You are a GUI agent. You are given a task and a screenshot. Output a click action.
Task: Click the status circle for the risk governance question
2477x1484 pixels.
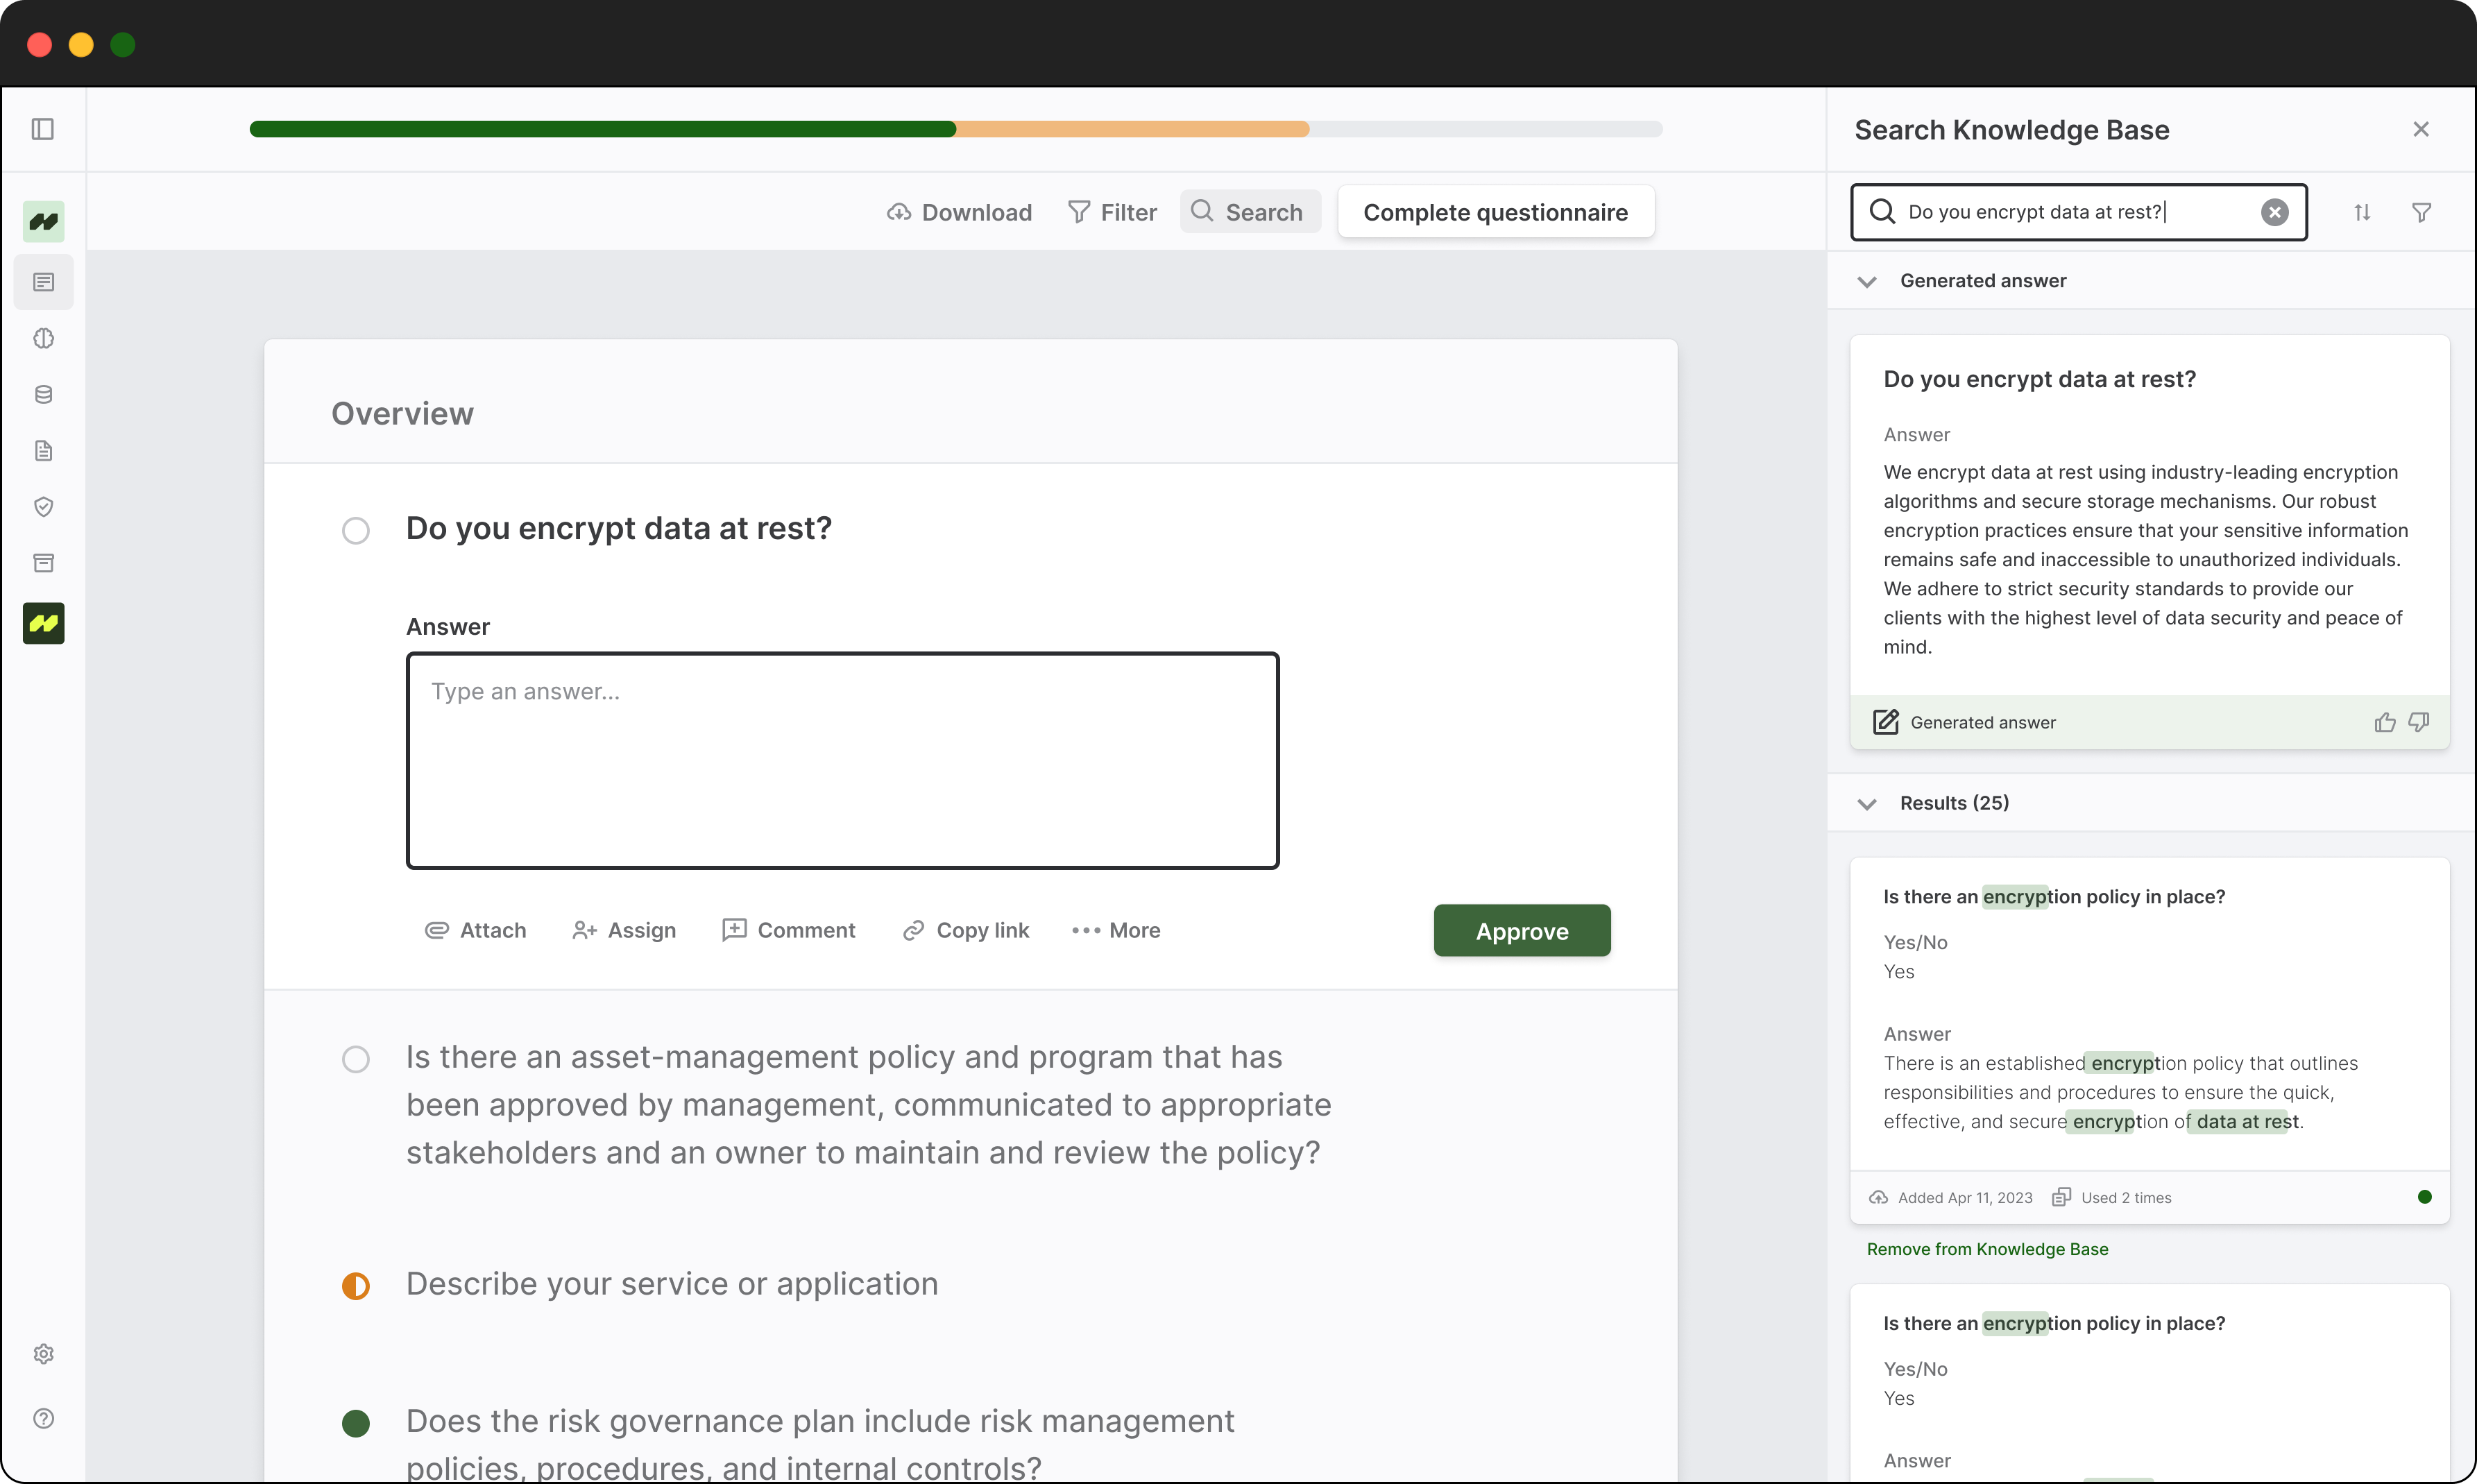coord(355,1424)
